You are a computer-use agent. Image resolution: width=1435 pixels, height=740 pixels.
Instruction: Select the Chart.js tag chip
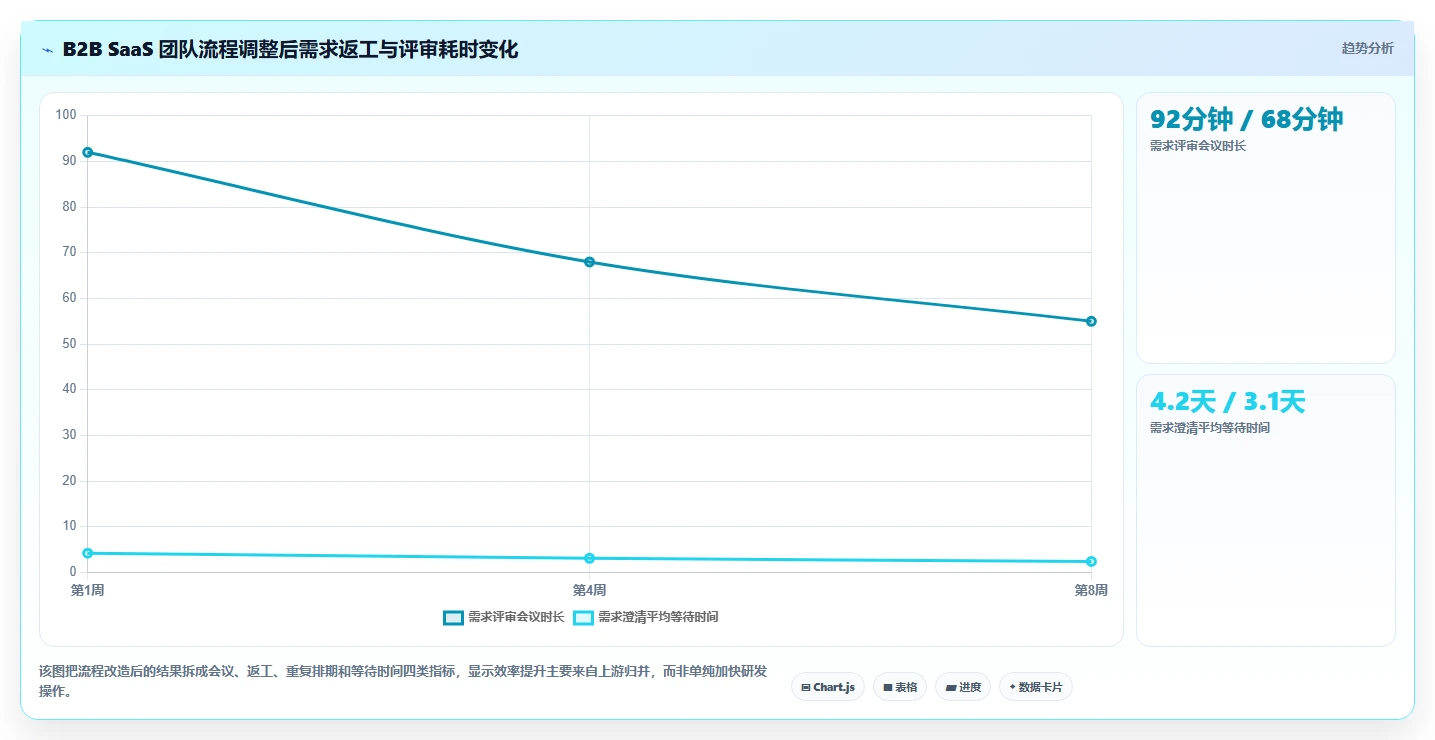click(828, 687)
